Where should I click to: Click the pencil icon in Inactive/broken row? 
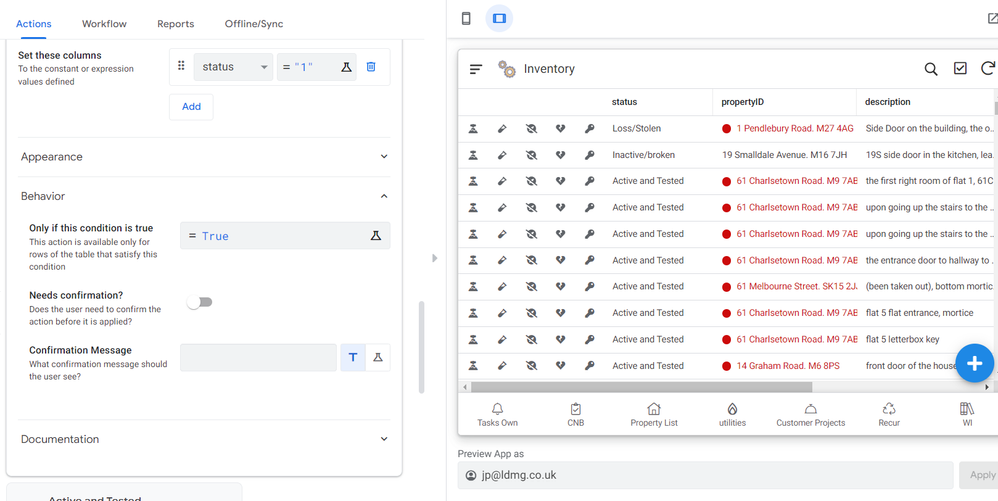pyautogui.click(x=502, y=155)
